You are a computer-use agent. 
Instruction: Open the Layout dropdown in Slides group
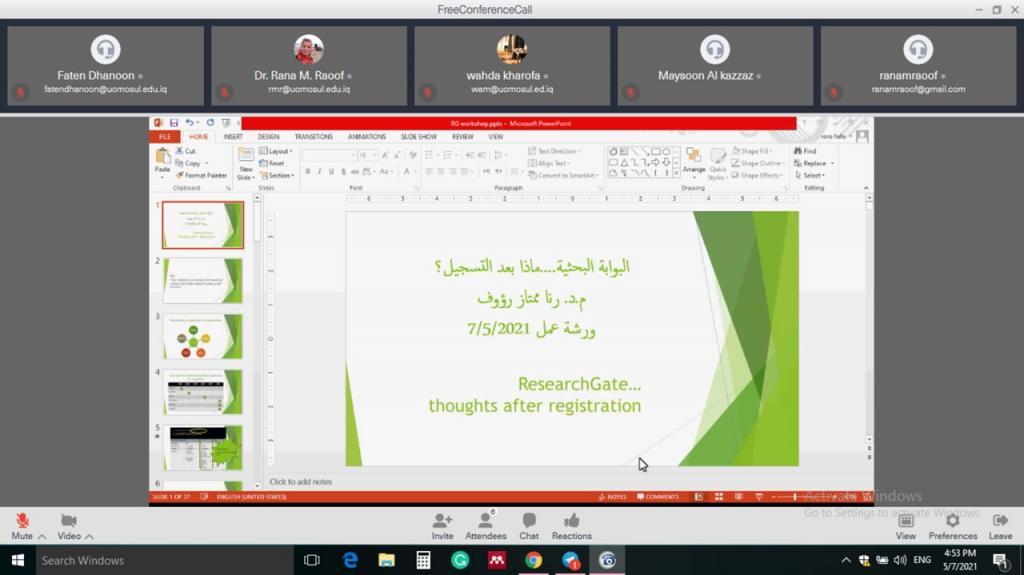(279, 151)
